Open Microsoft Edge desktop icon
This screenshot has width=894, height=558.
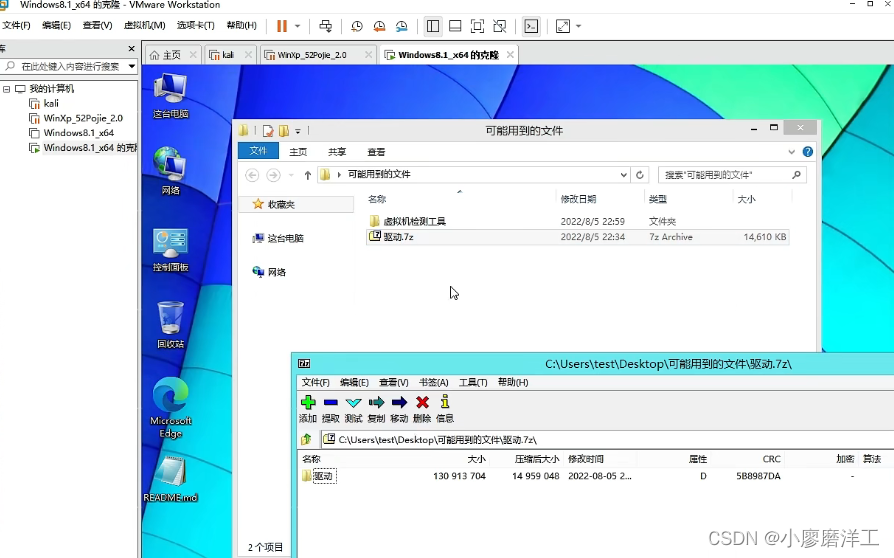[170, 408]
